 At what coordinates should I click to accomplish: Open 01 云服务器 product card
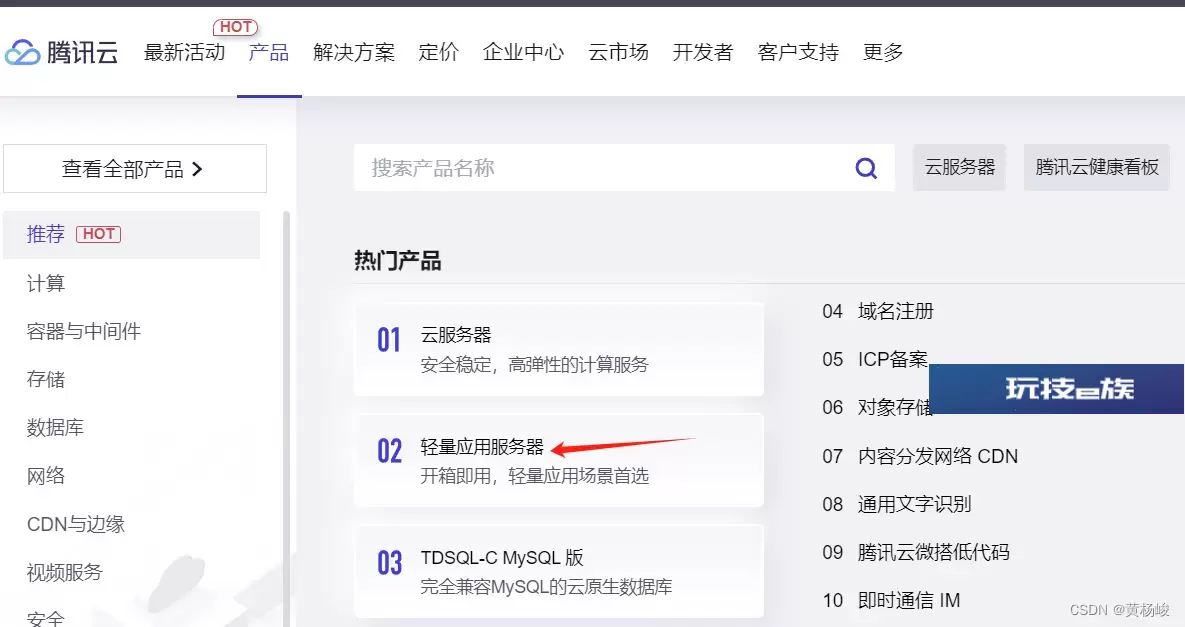[x=558, y=349]
